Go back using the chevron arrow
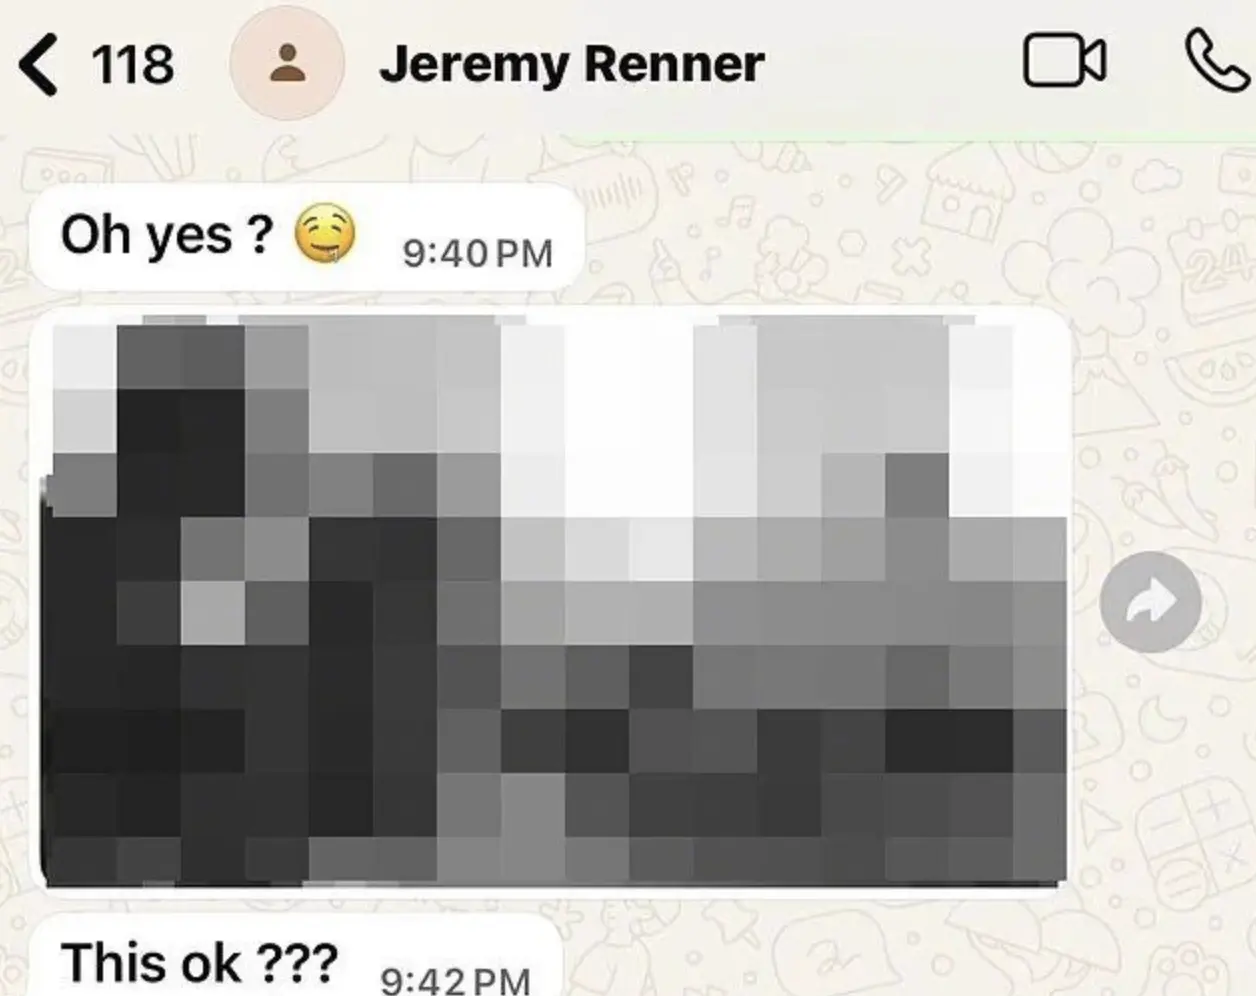1256x996 pixels. tap(39, 63)
